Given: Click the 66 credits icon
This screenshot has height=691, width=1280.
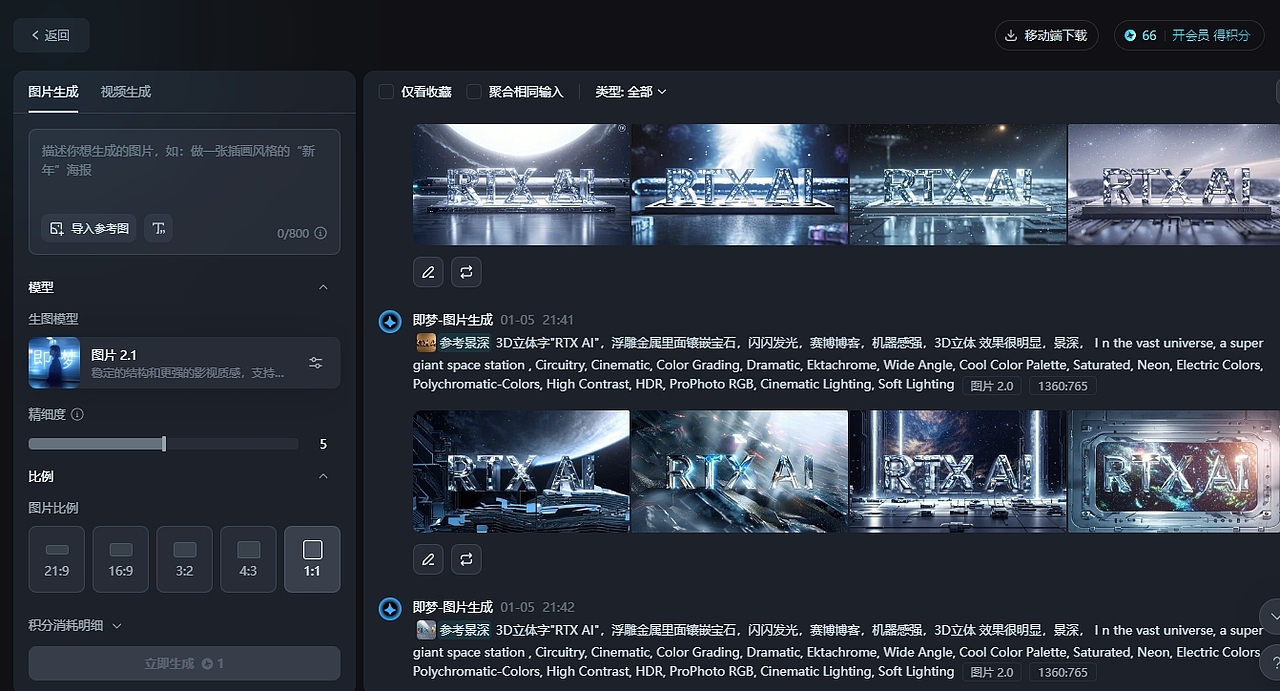Looking at the screenshot, I should click(x=1130, y=35).
